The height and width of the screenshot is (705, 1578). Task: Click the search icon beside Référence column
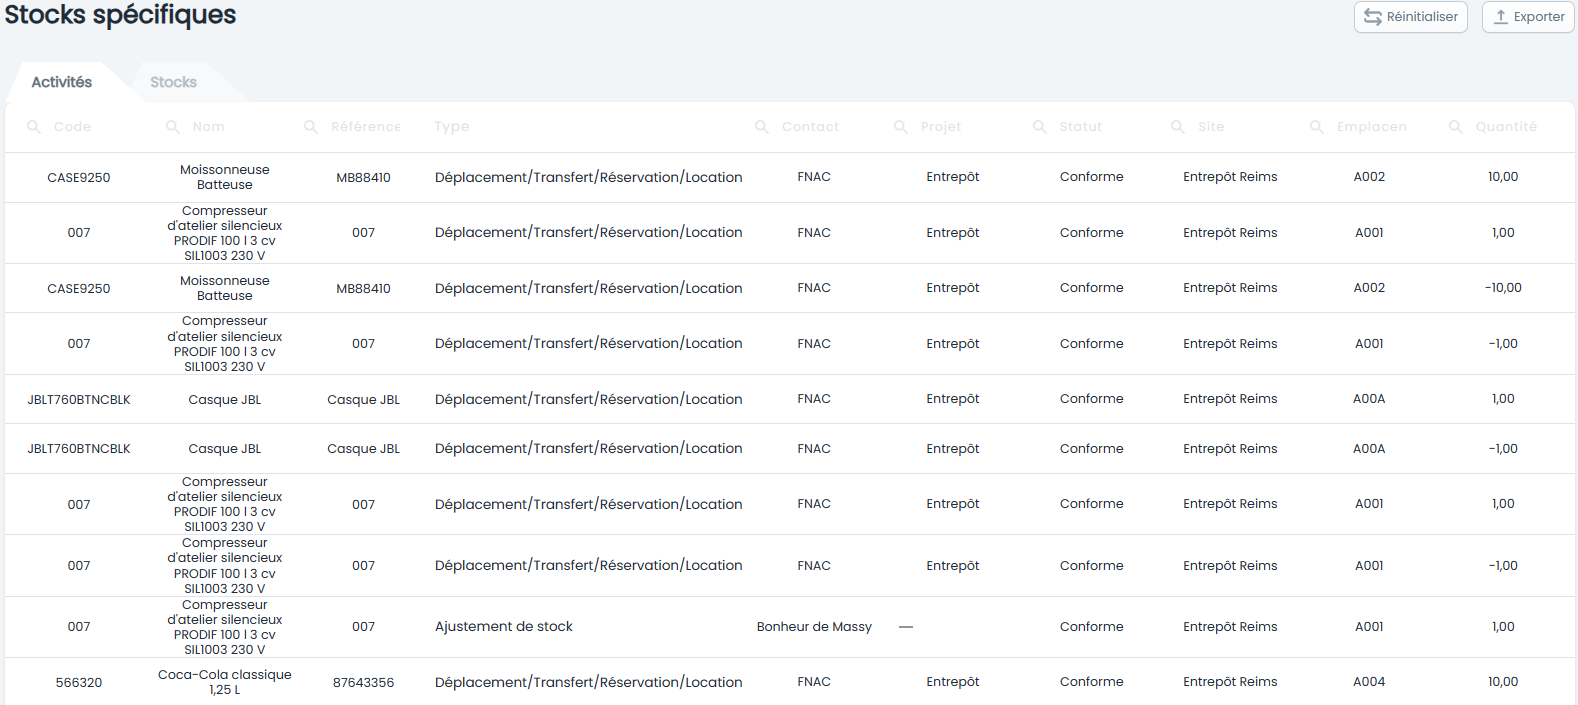point(311,127)
